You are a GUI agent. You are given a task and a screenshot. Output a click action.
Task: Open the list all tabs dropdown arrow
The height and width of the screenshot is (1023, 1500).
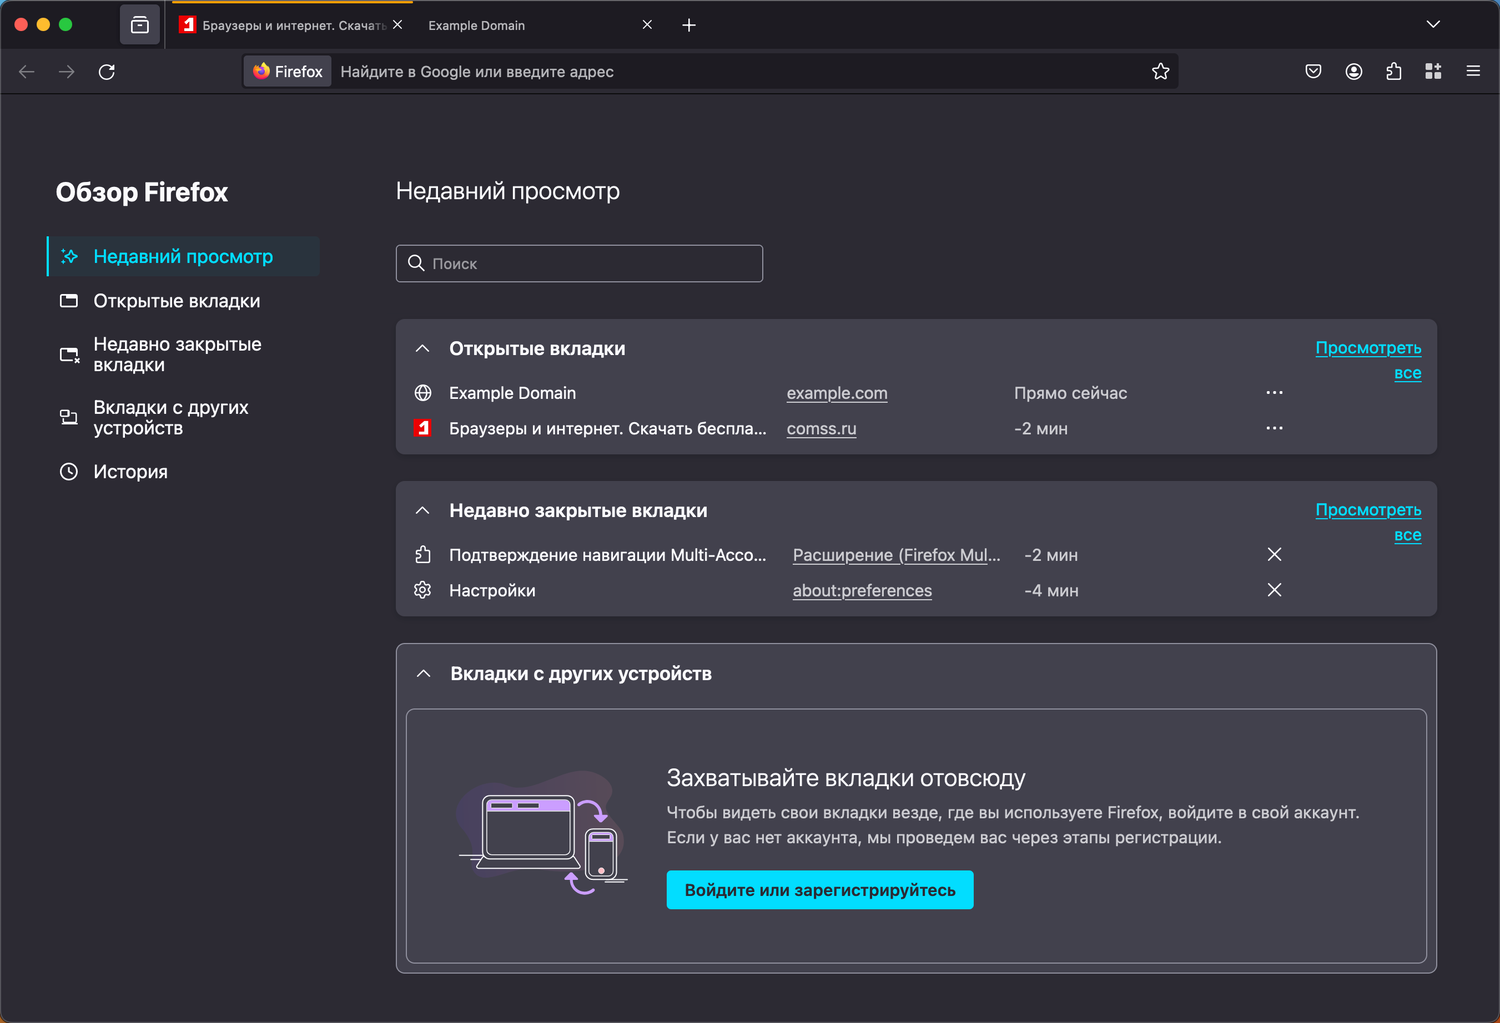coord(1433,25)
